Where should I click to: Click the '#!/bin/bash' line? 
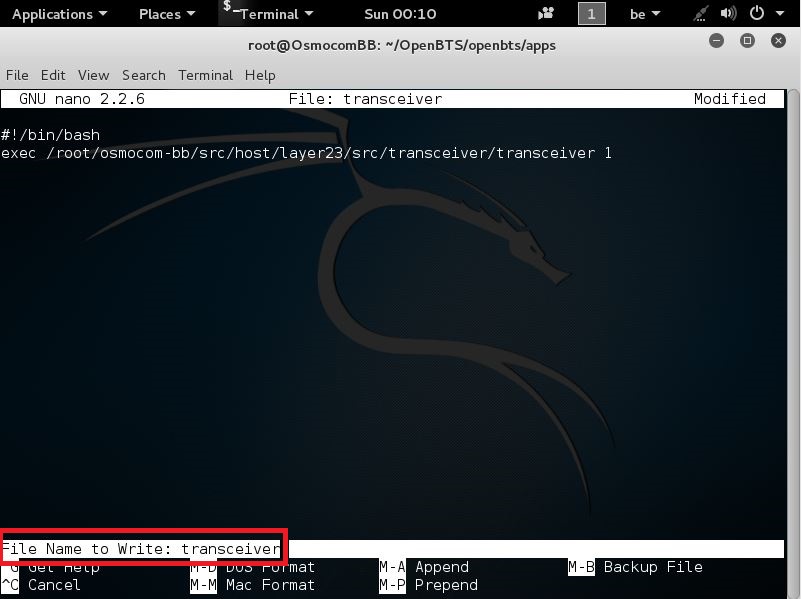pyautogui.click(x=50, y=135)
